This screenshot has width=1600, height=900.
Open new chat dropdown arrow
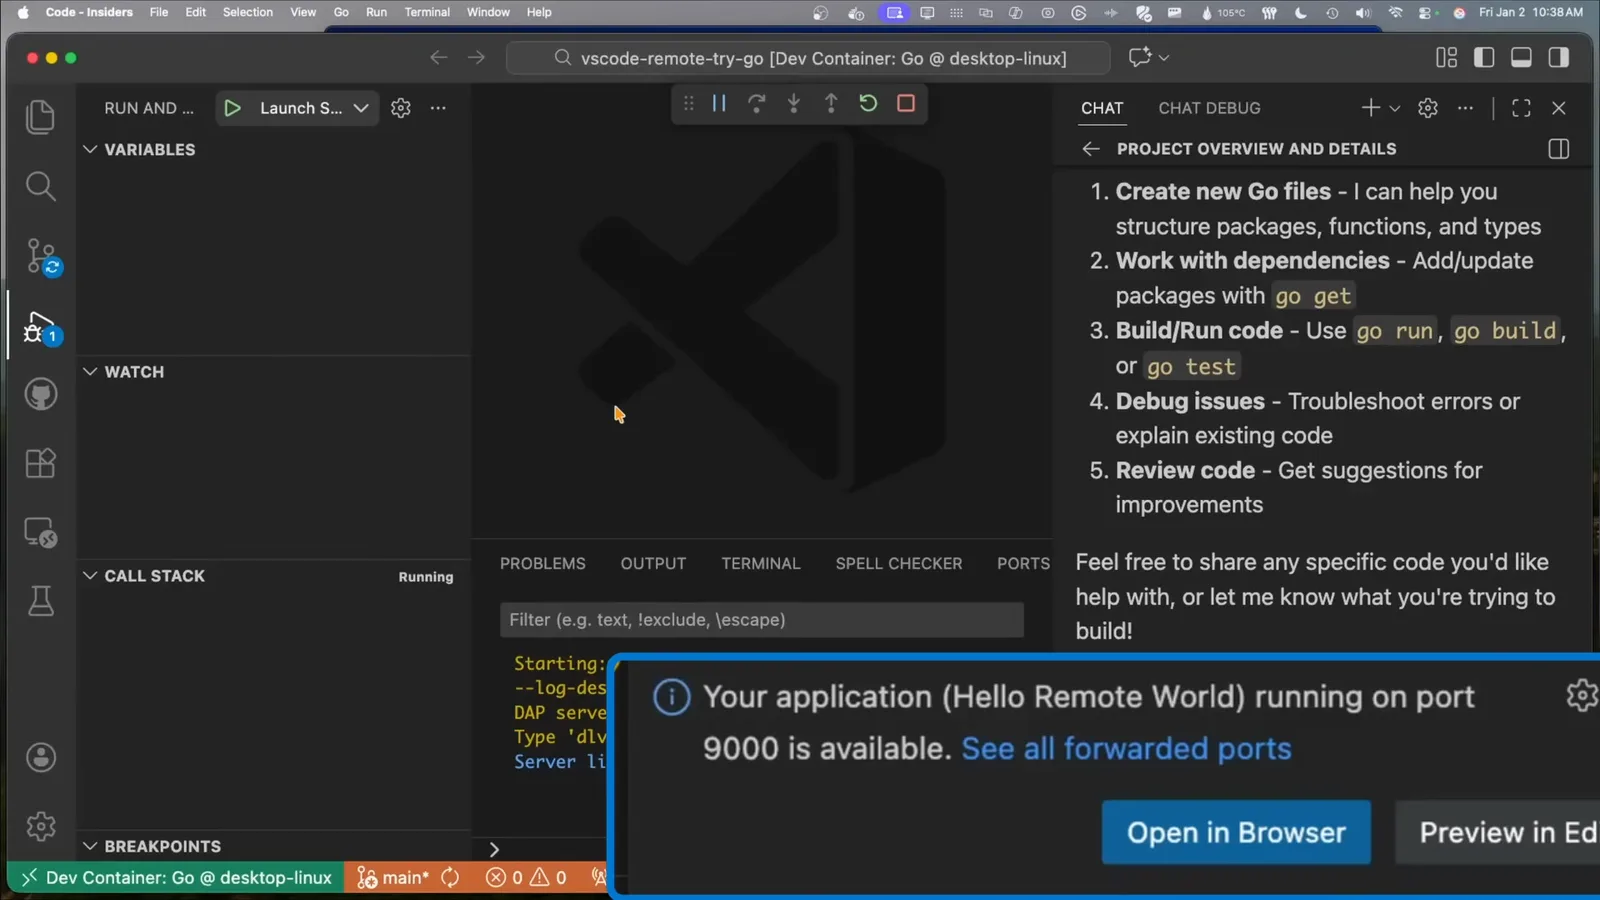pos(1395,108)
